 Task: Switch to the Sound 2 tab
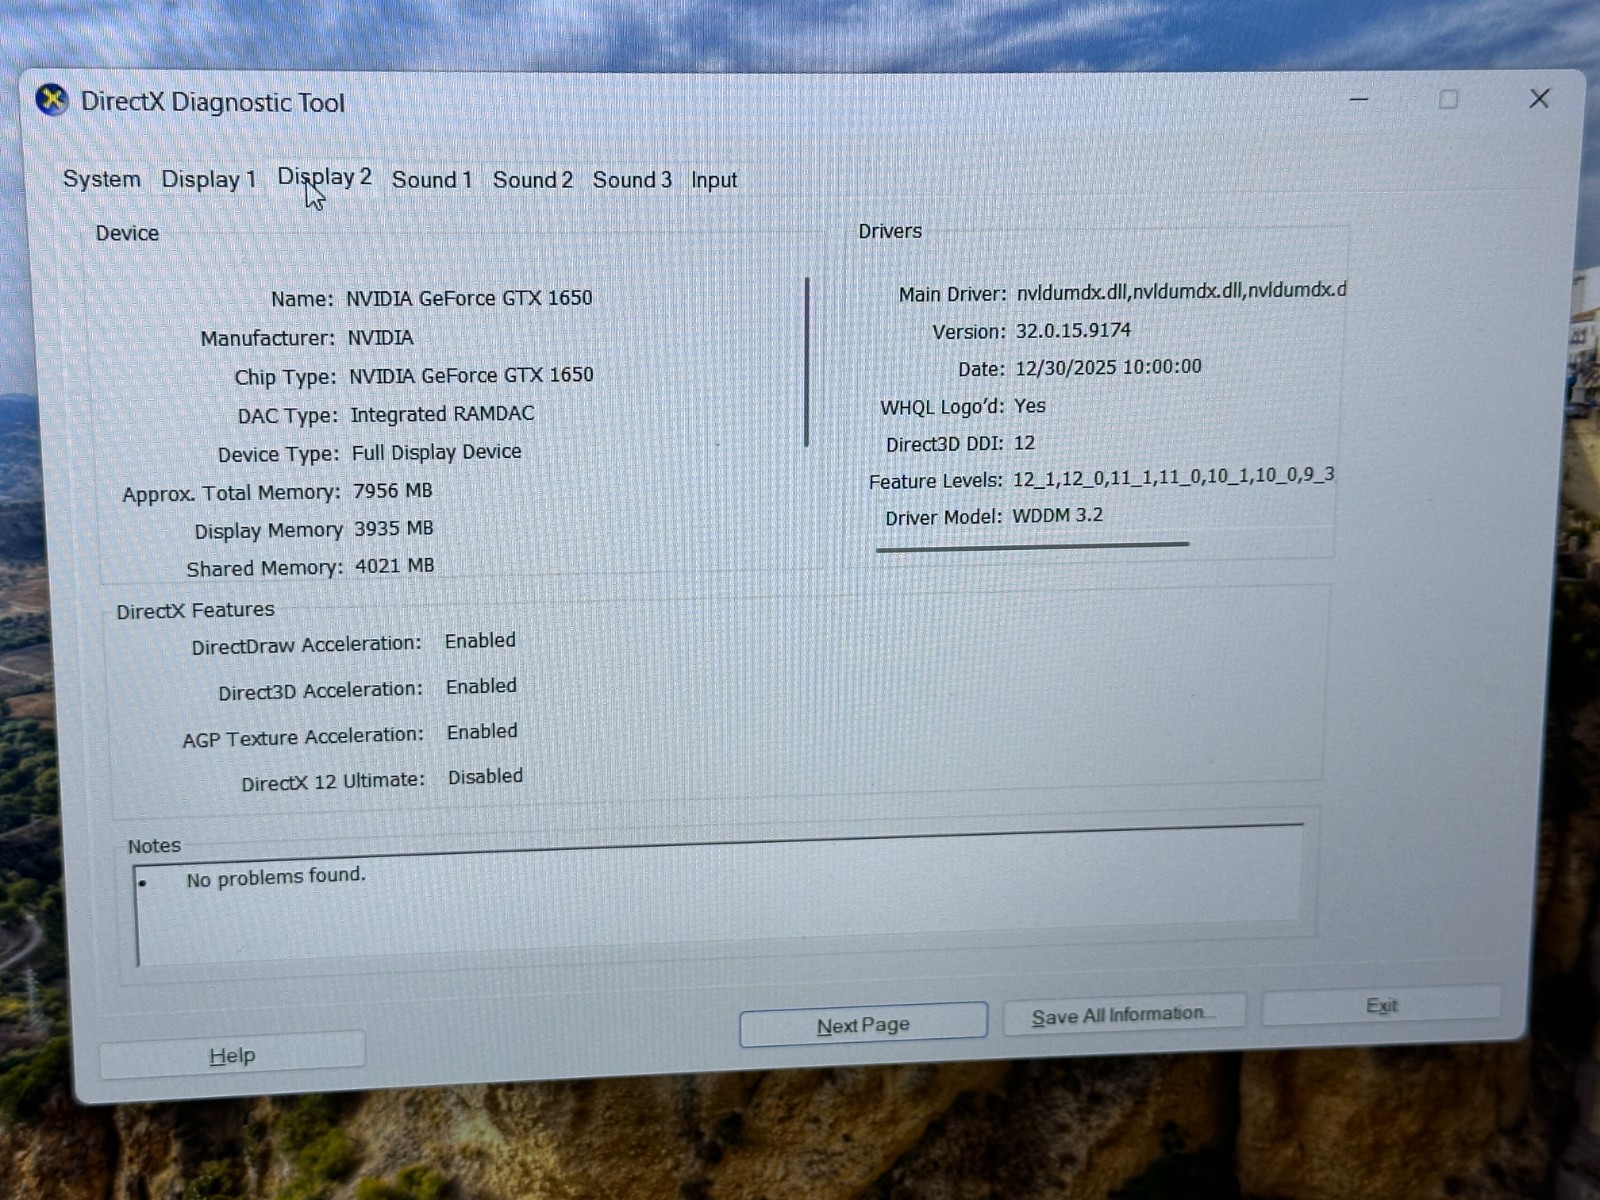(532, 180)
